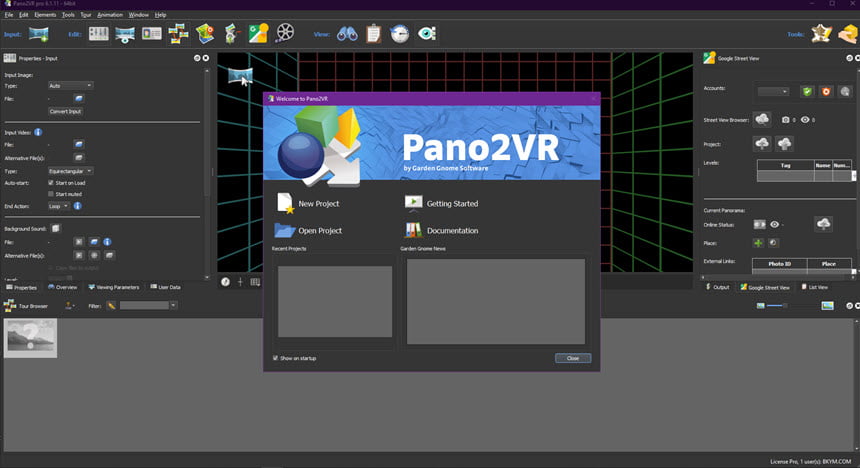Open the User Data toolbar icon
The width and height of the screenshot is (860, 468).
pyautogui.click(x=151, y=34)
